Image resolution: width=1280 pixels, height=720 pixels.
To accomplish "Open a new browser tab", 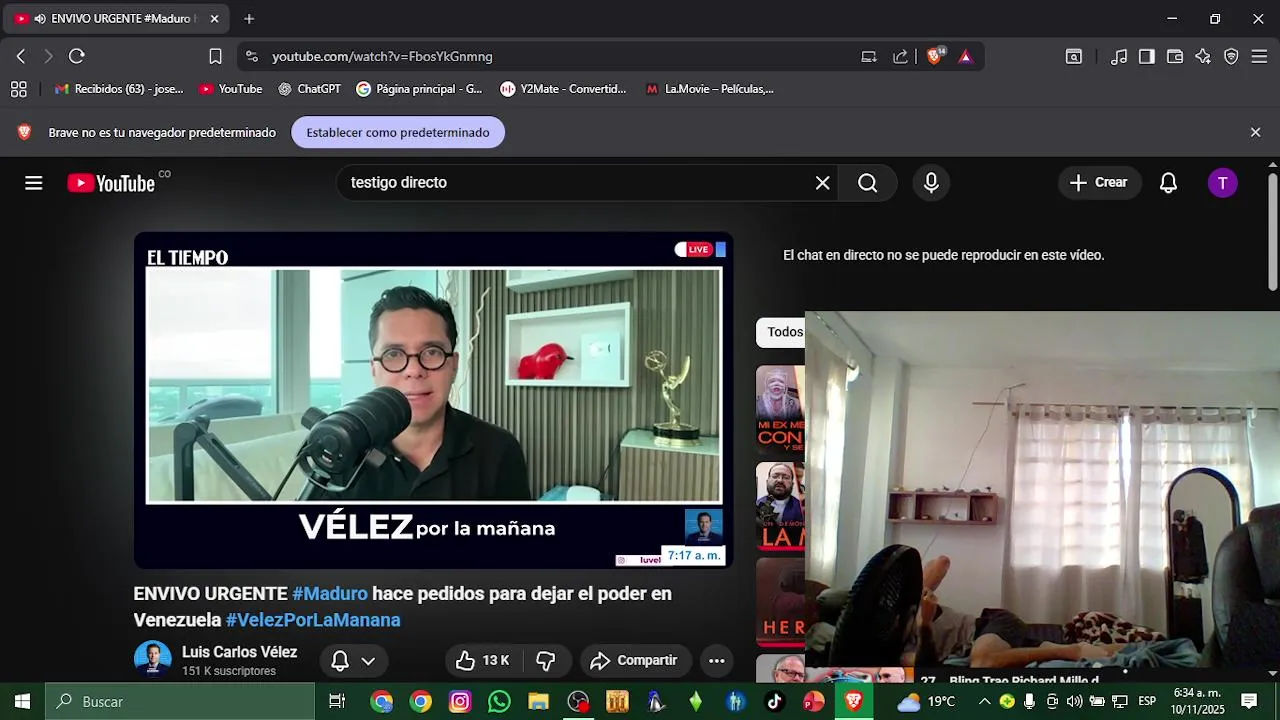I will click(x=249, y=19).
